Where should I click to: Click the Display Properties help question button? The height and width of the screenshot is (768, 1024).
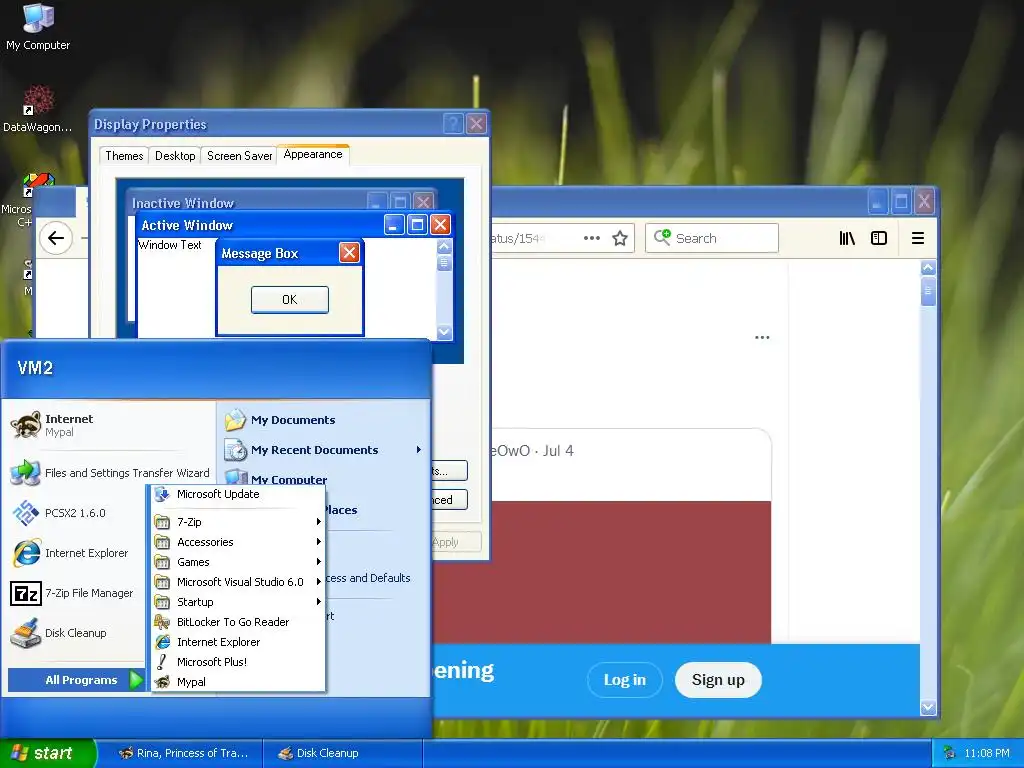click(453, 123)
